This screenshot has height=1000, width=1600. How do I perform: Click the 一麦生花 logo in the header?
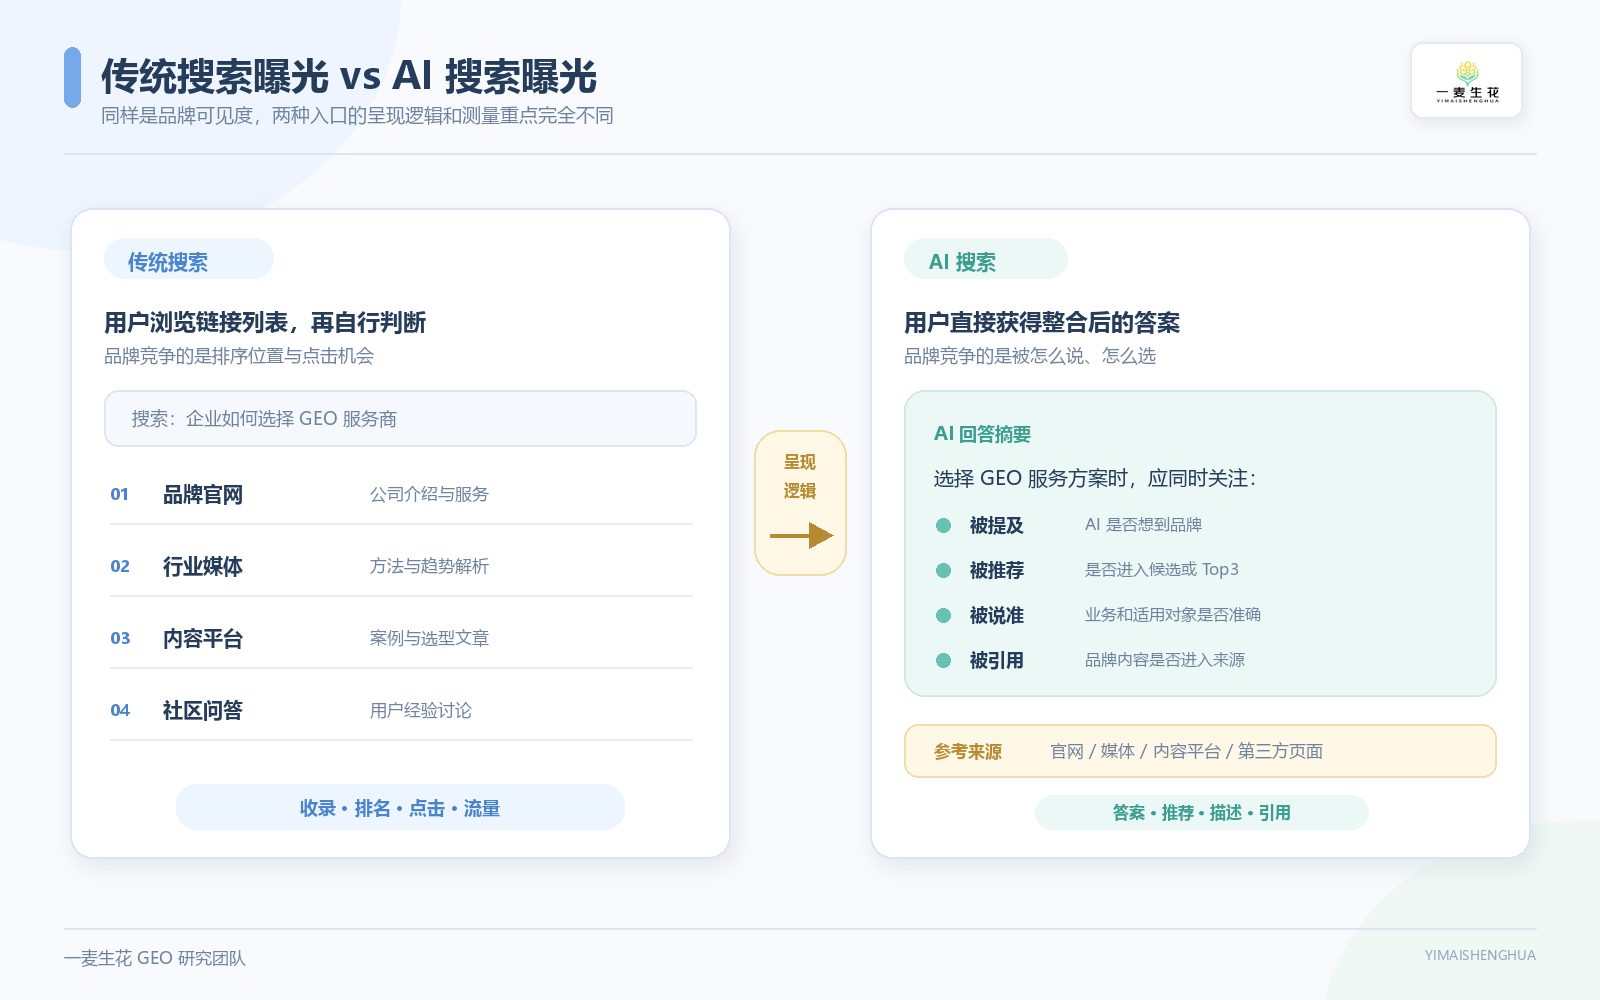[x=1467, y=81]
